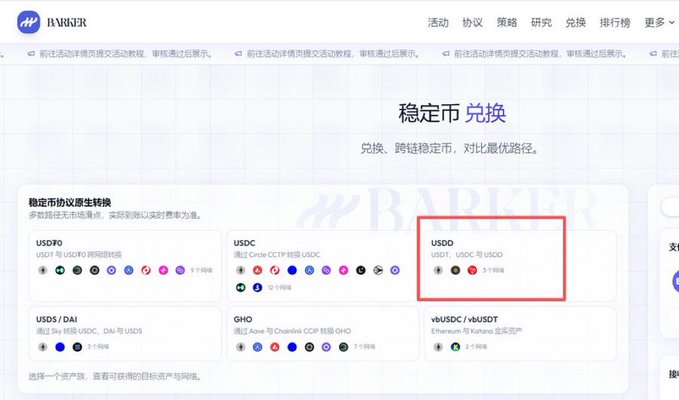The height and width of the screenshot is (400, 679).
Task: Click green two-dot network icon in USD₮0 card
Action: coord(60,271)
